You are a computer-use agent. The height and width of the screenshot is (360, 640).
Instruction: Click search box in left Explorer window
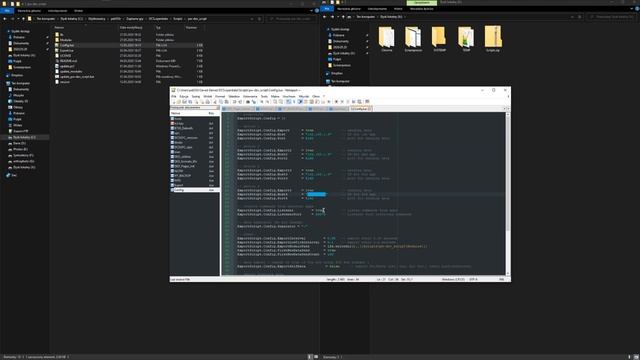[x=291, y=19]
